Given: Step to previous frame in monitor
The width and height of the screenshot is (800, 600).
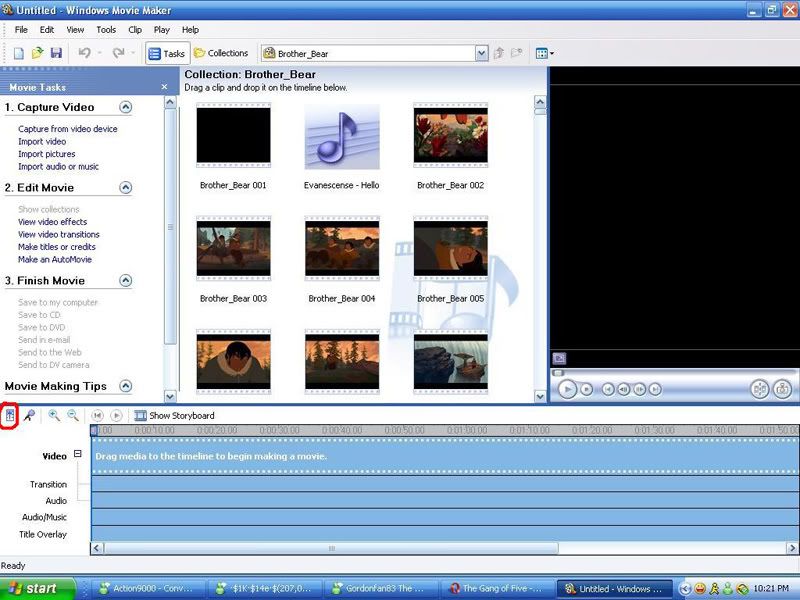Looking at the screenshot, I should 623,389.
